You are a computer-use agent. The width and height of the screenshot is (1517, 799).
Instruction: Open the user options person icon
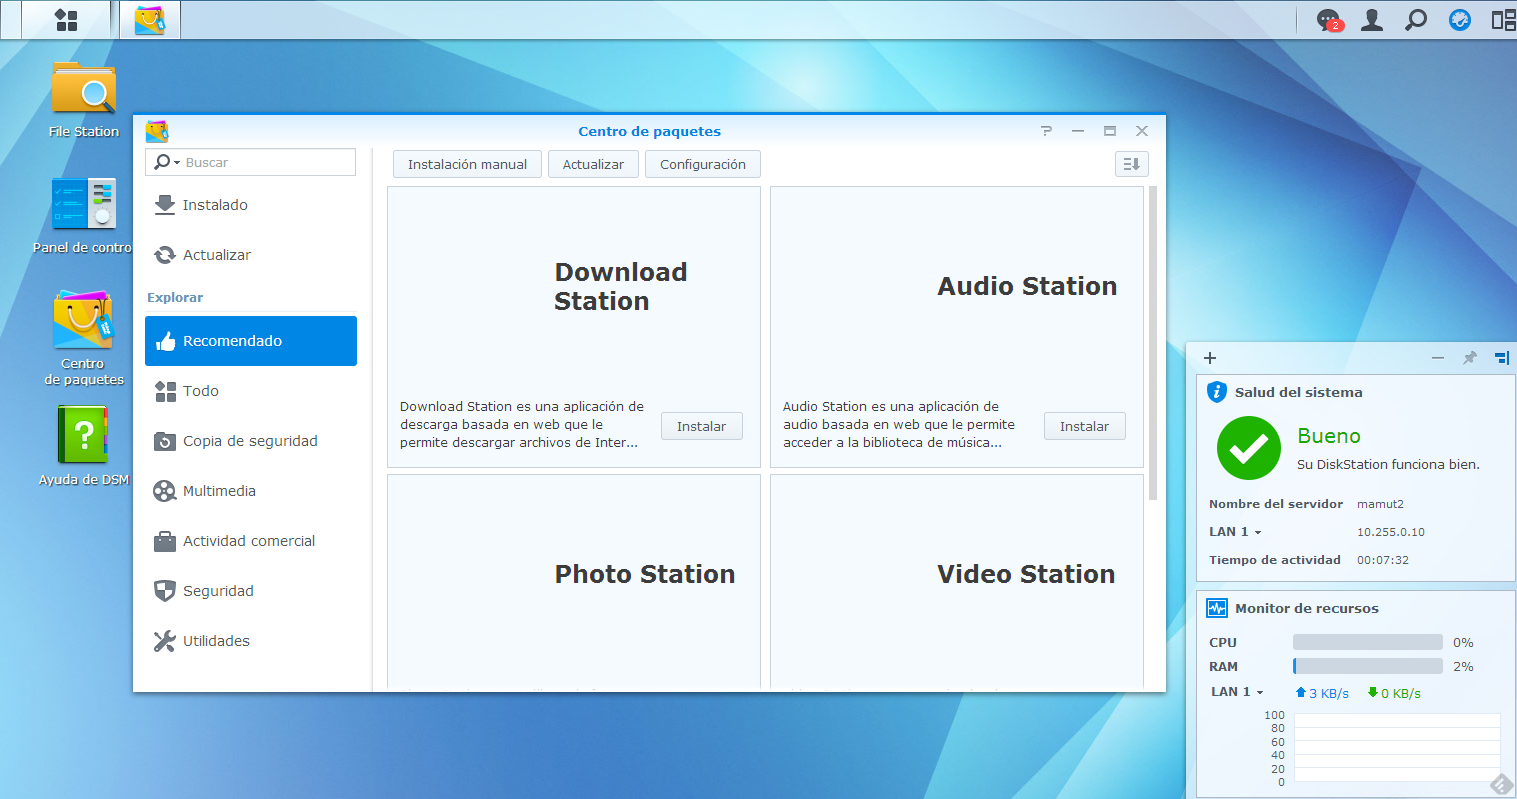[x=1372, y=20]
